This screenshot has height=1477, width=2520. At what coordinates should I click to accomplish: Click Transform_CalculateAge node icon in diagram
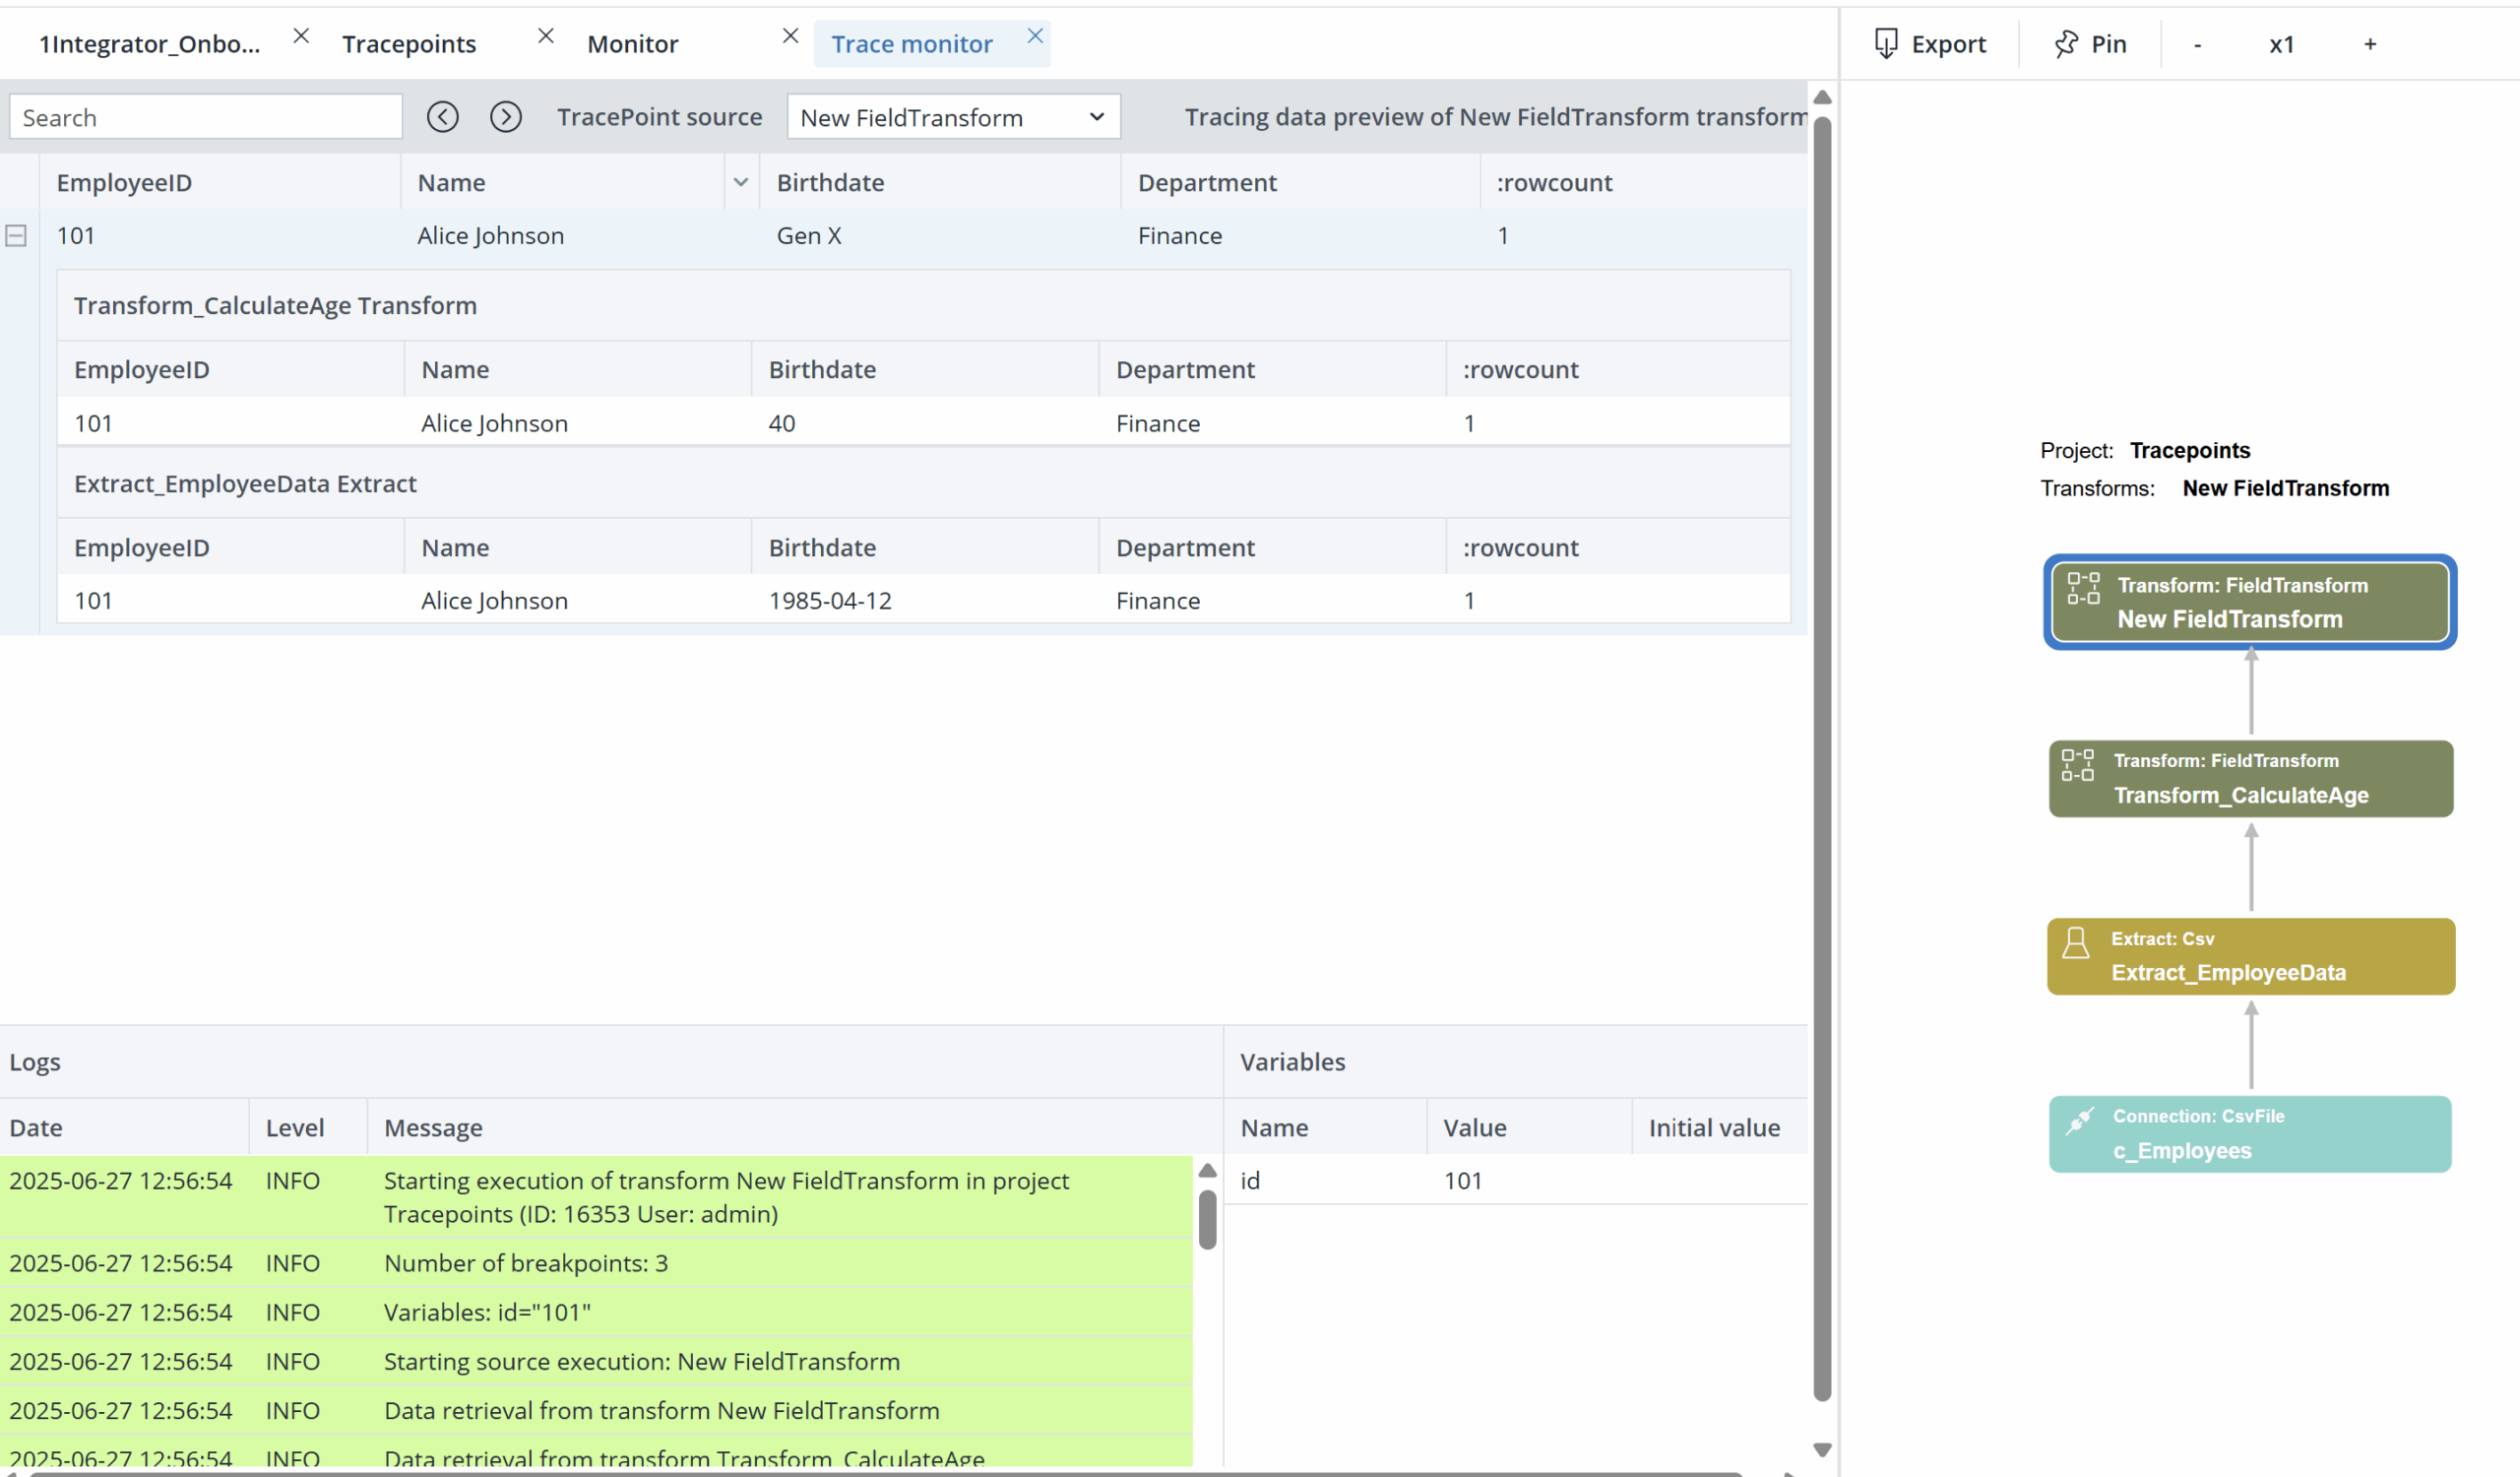pyautogui.click(x=2078, y=765)
